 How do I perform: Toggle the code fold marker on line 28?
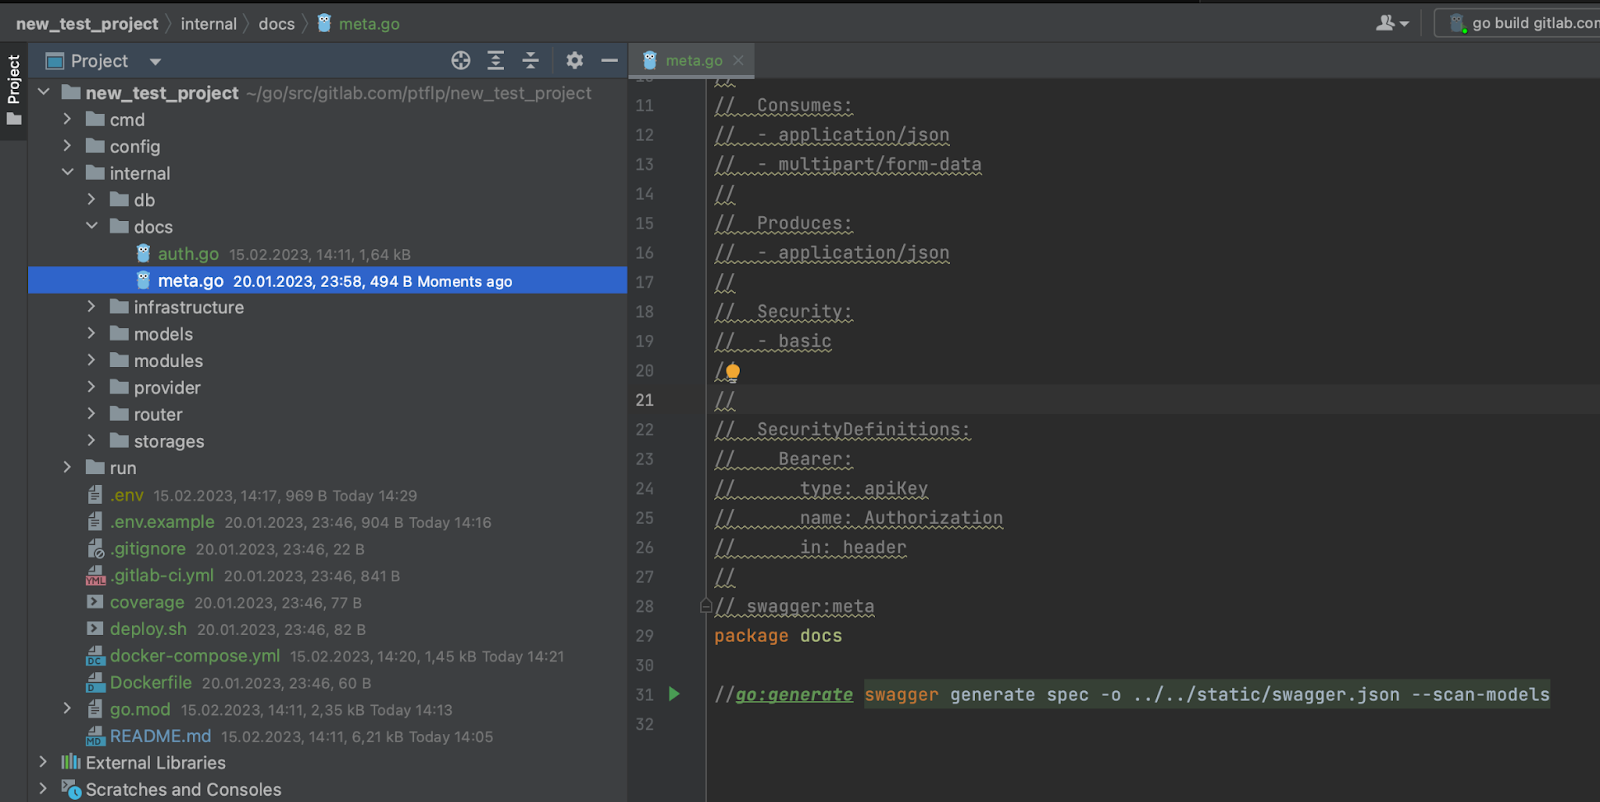coord(706,606)
